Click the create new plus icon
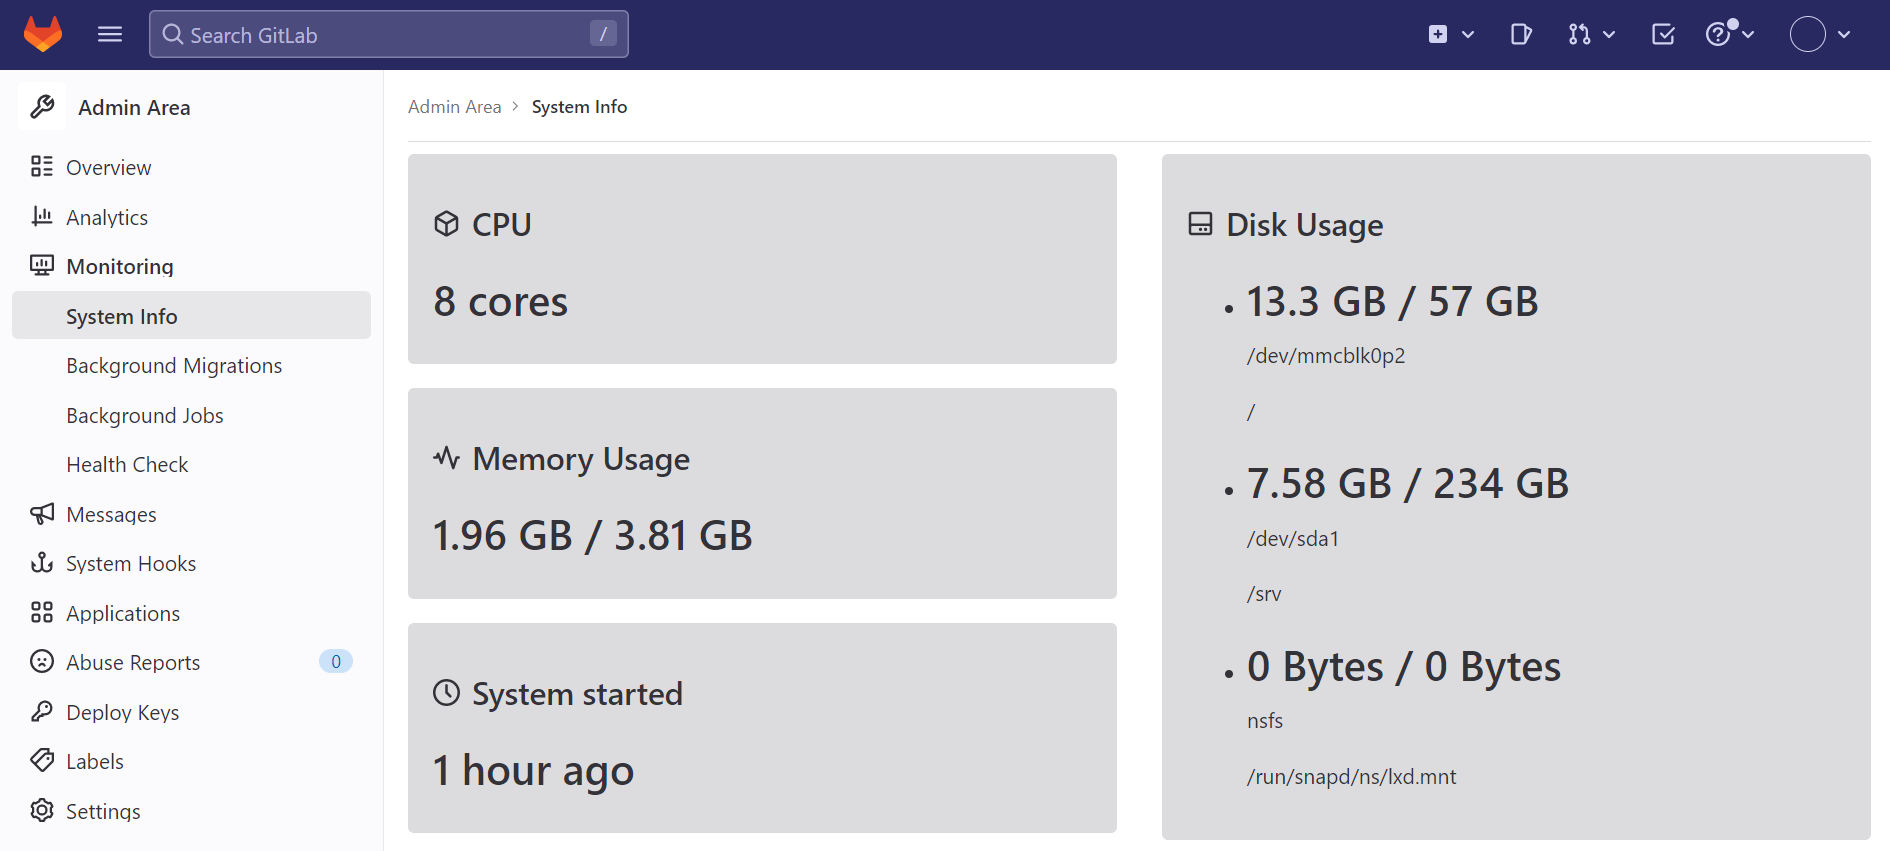 tap(1438, 35)
